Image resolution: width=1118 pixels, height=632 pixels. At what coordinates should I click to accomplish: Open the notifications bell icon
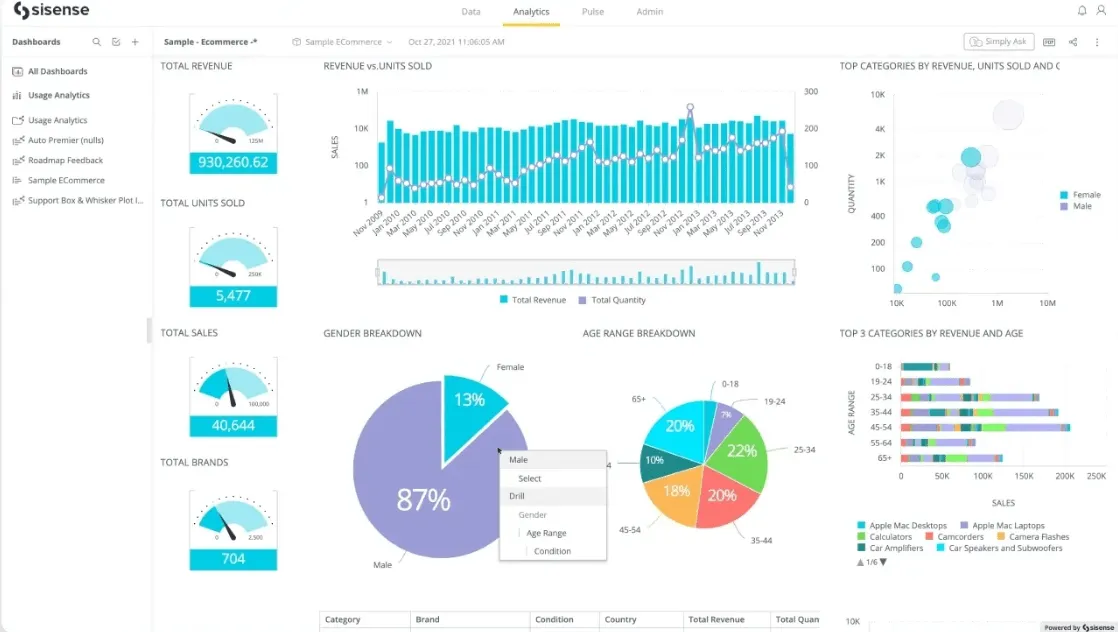(x=1082, y=11)
